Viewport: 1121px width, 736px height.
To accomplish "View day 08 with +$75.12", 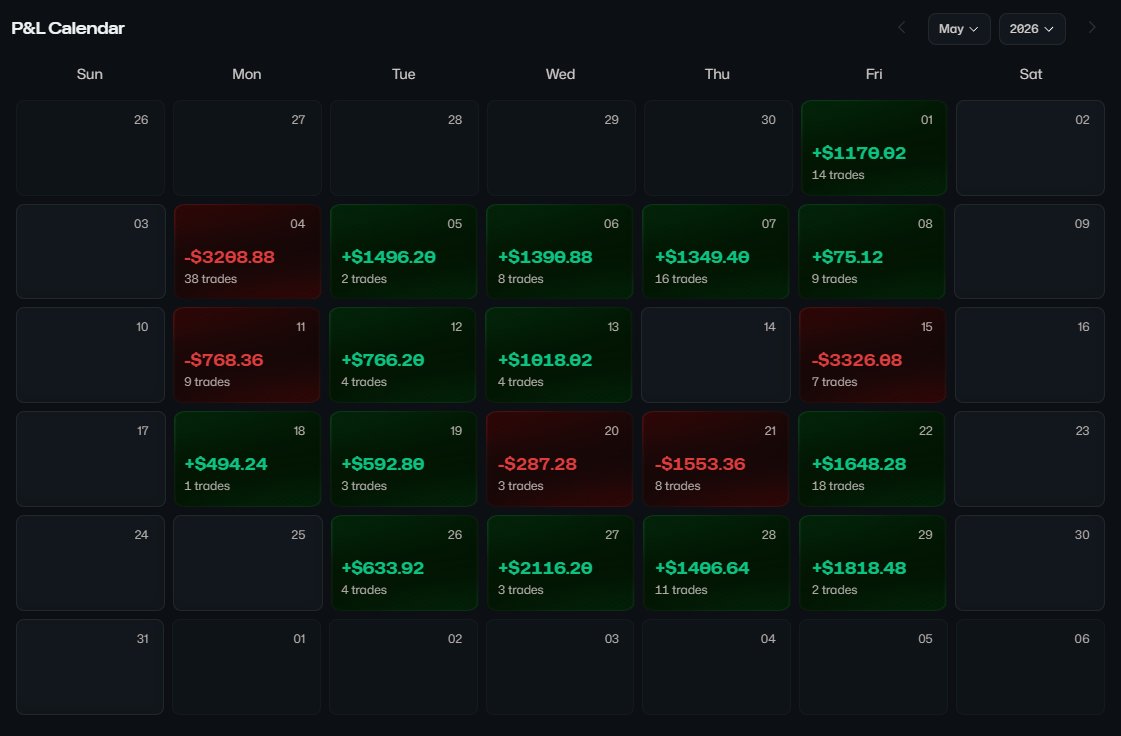I will click(x=872, y=252).
